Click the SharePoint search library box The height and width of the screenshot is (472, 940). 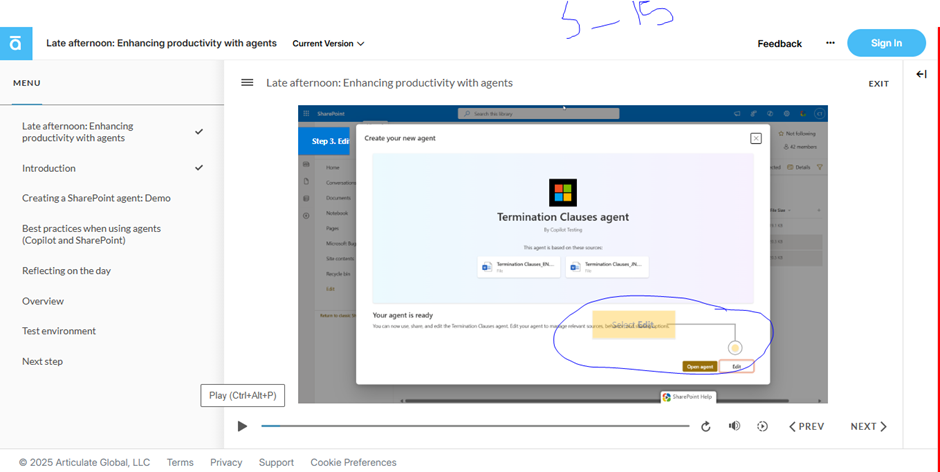click(538, 113)
